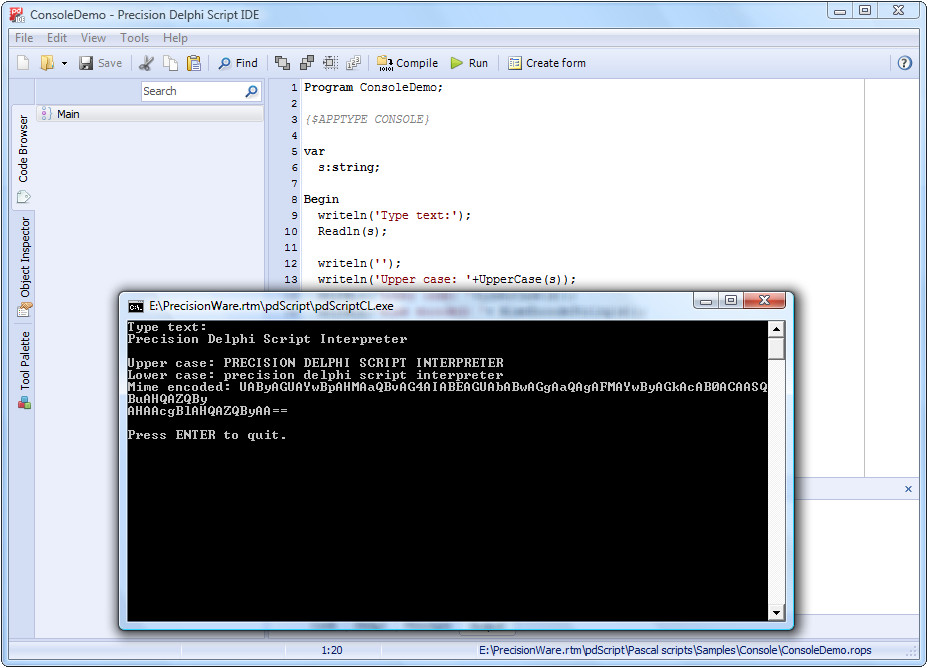Click console scrollbar up arrow

click(776, 329)
